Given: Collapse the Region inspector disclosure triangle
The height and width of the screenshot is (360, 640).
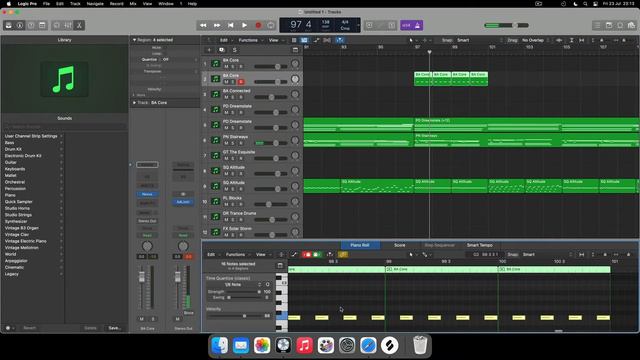Looking at the screenshot, I should click(134, 40).
